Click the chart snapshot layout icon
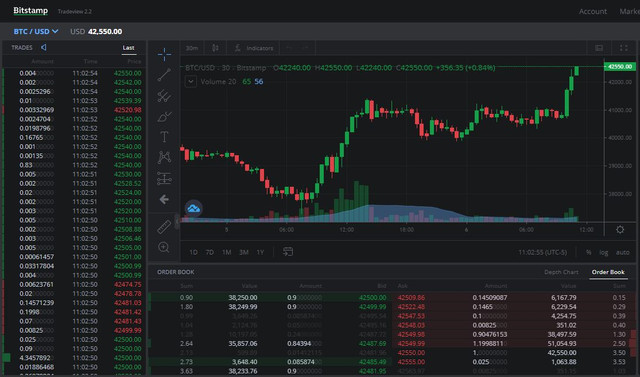The image size is (640, 377). click(x=599, y=48)
